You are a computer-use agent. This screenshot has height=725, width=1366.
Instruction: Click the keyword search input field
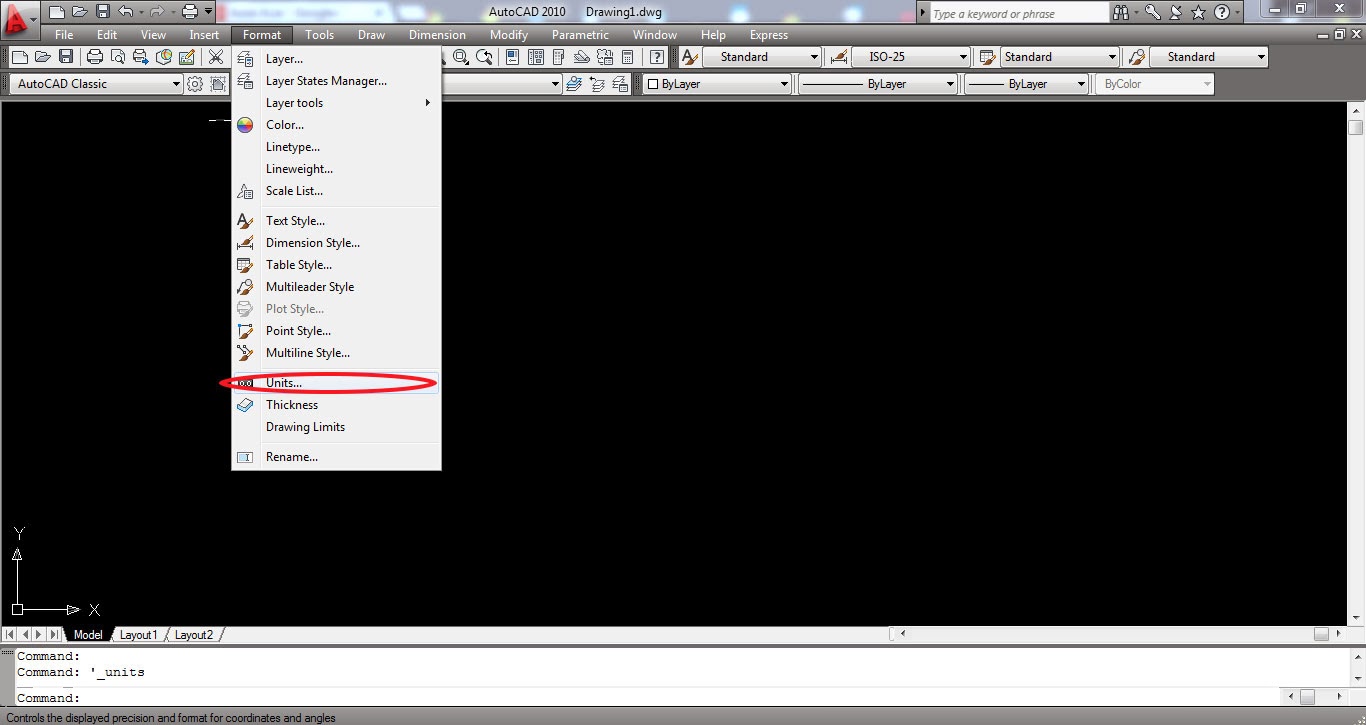pos(1018,13)
